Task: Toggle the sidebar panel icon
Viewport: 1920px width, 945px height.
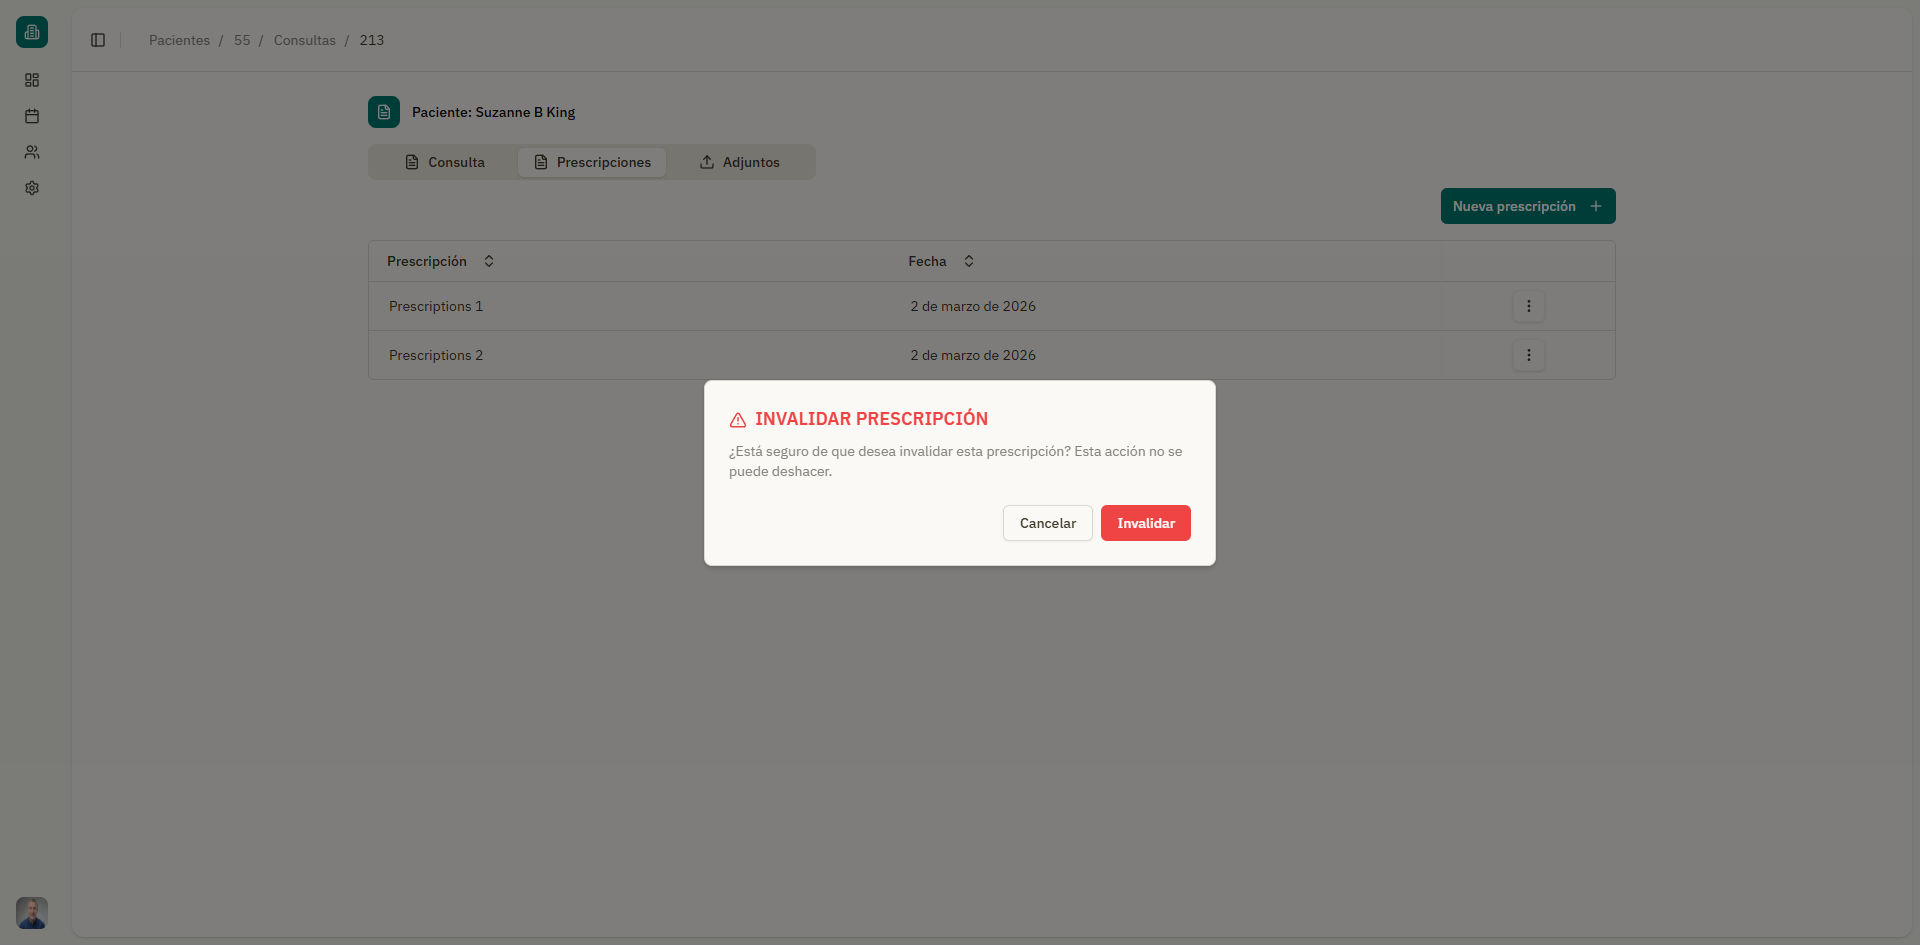Action: 98,40
